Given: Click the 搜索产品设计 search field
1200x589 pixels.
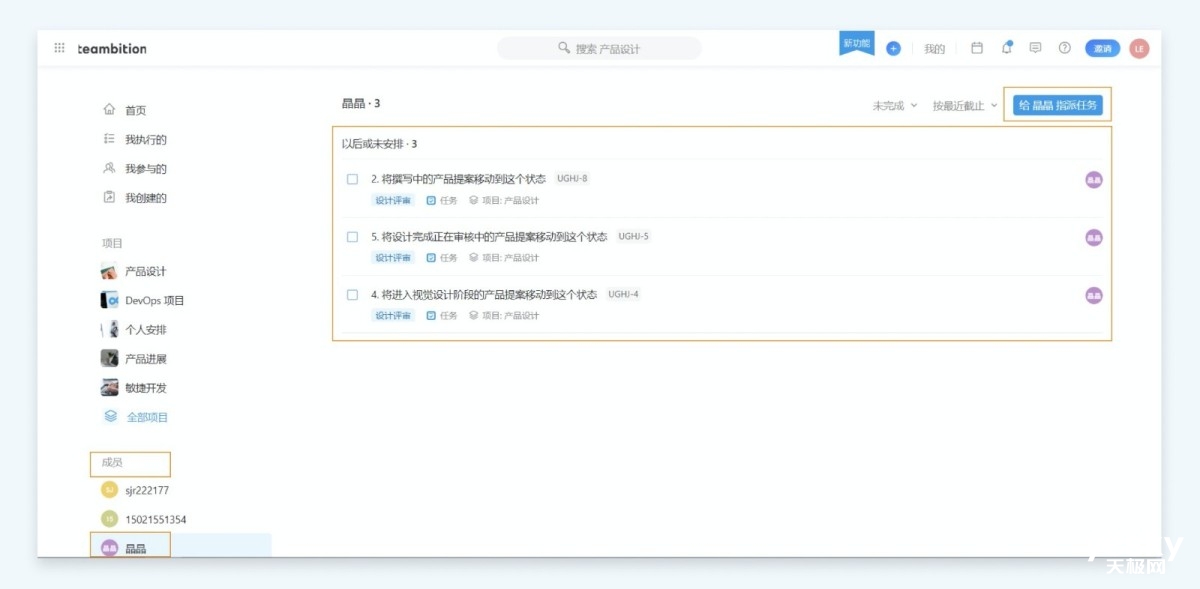Looking at the screenshot, I should pyautogui.click(x=600, y=48).
